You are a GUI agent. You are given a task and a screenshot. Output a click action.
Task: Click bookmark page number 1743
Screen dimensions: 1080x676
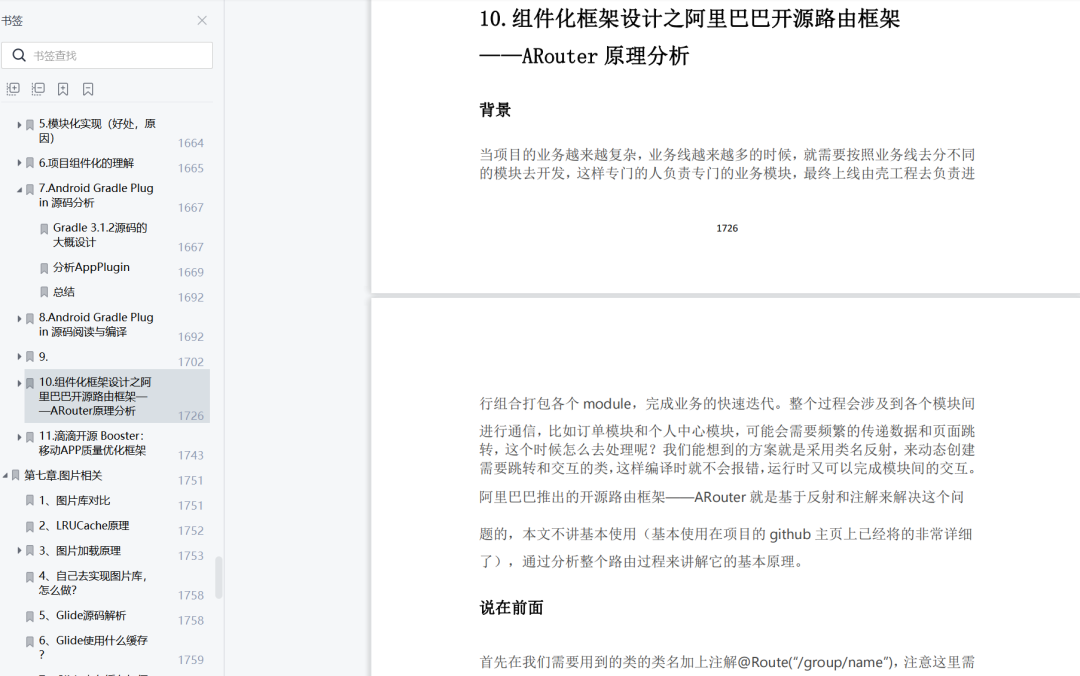pyautogui.click(x=191, y=455)
